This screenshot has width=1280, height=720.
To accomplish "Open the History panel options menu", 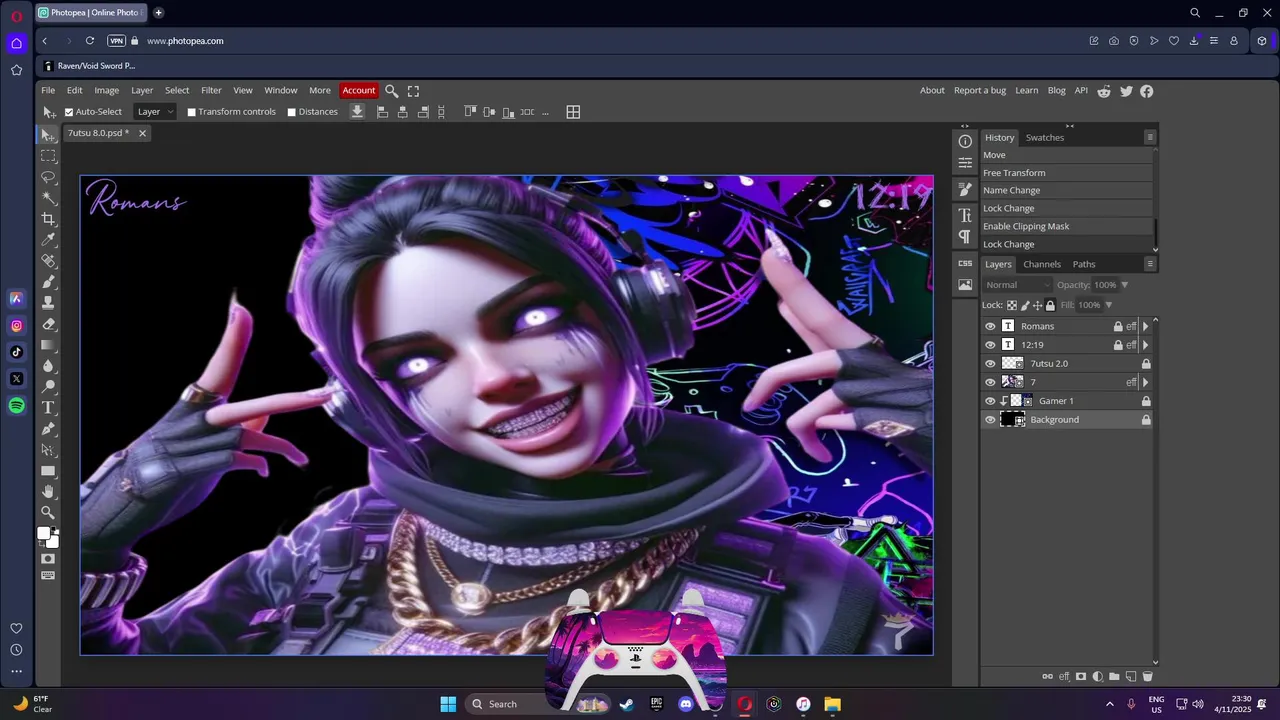I will (1150, 137).
